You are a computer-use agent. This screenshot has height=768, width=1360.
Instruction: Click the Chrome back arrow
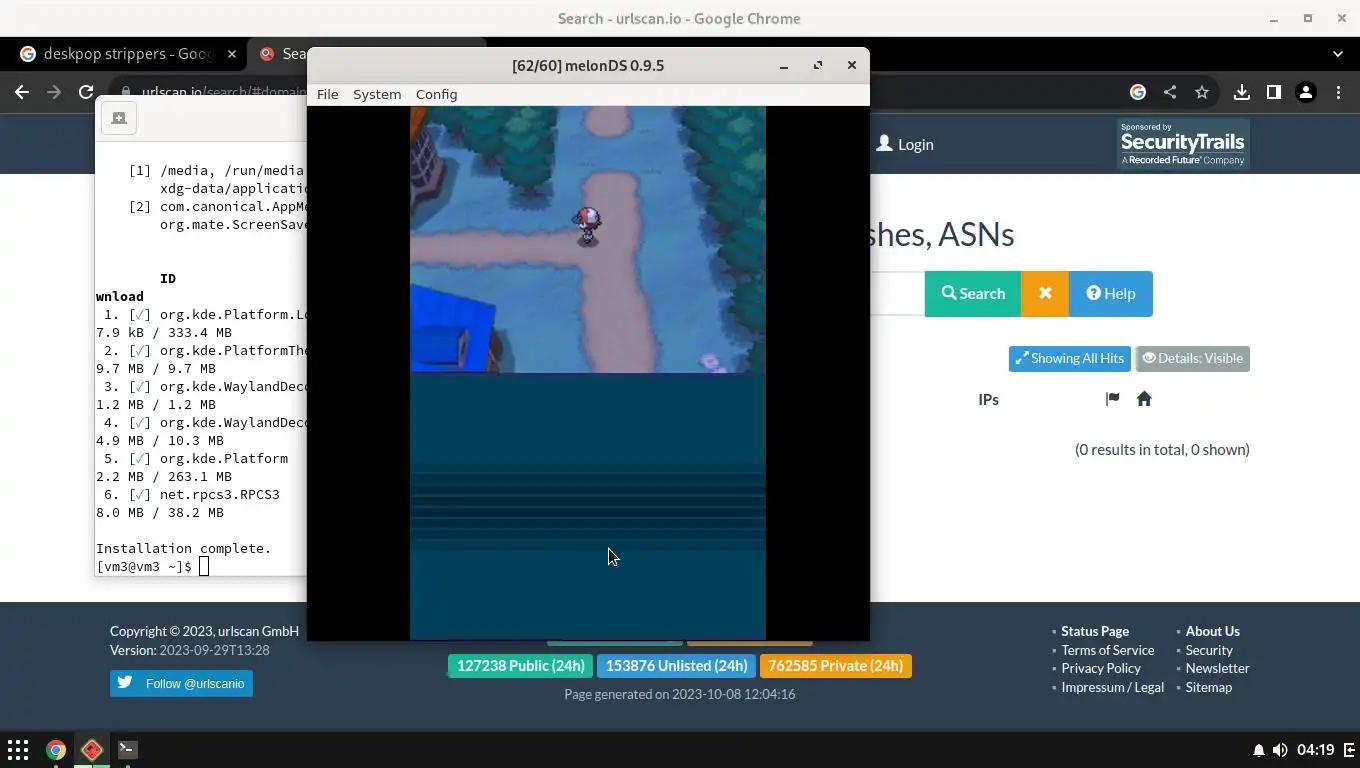click(x=22, y=92)
